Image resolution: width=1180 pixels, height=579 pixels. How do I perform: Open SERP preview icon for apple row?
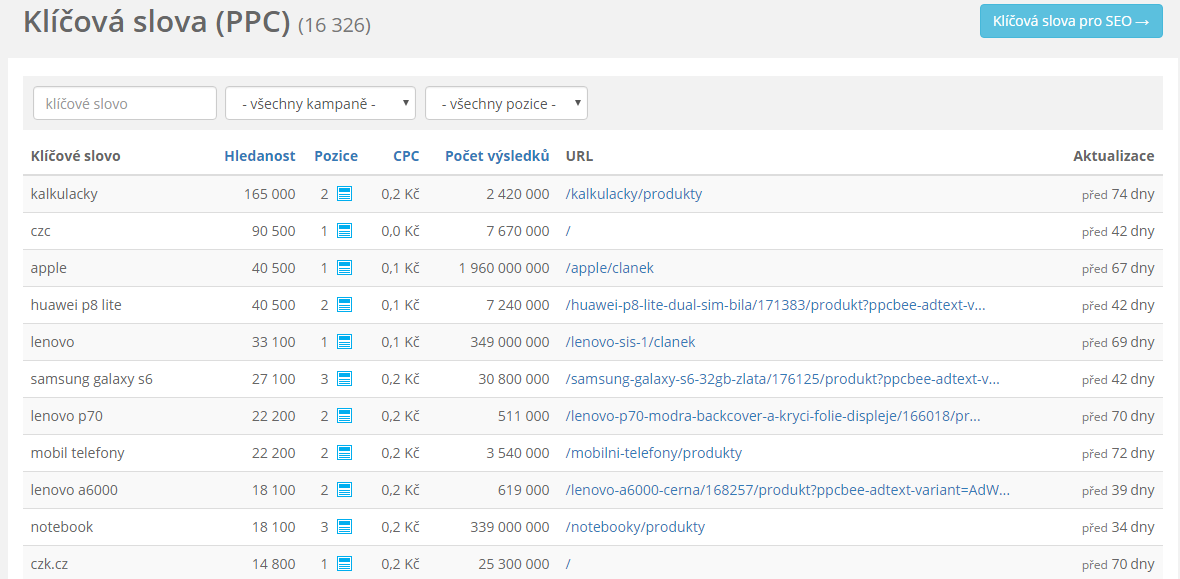point(344,268)
